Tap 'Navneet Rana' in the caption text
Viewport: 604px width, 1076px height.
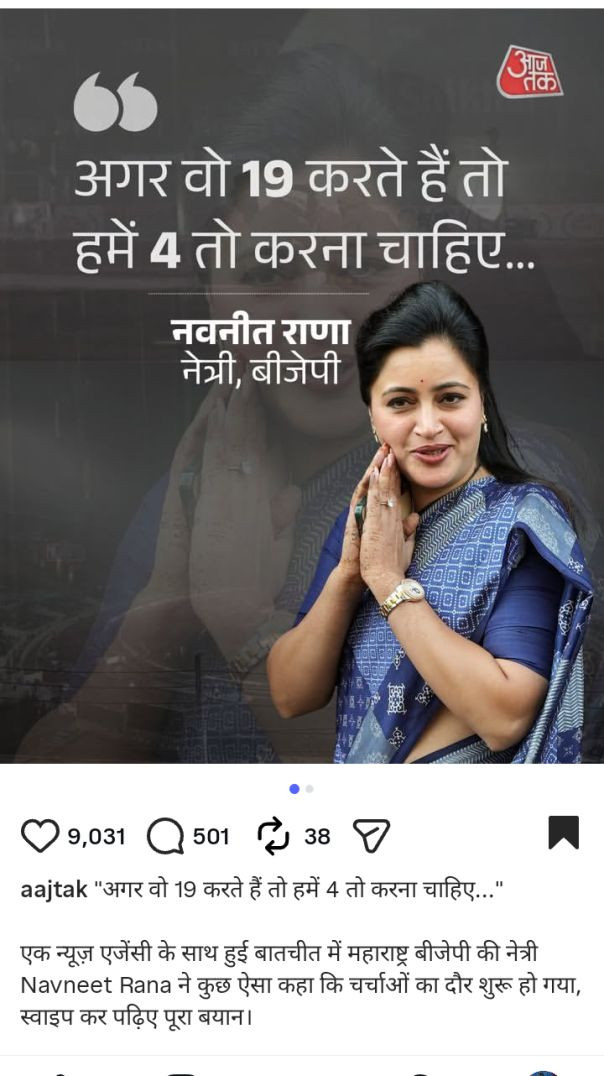click(x=95, y=985)
